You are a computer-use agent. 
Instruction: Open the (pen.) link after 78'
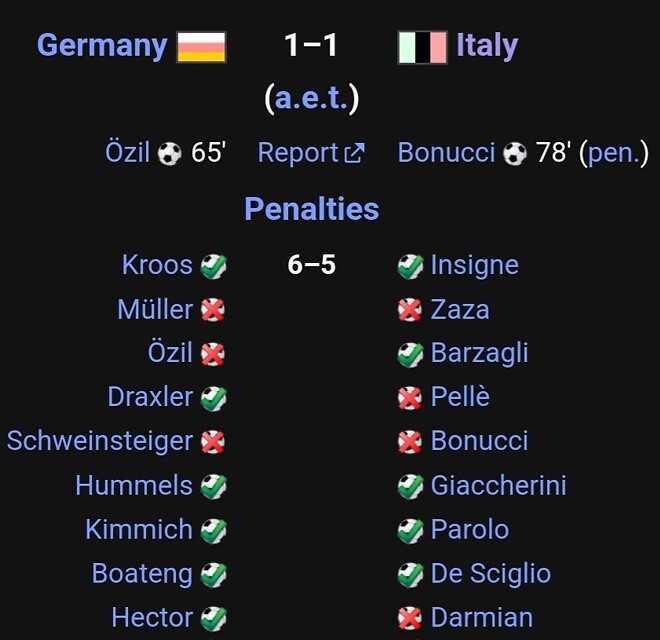click(614, 152)
